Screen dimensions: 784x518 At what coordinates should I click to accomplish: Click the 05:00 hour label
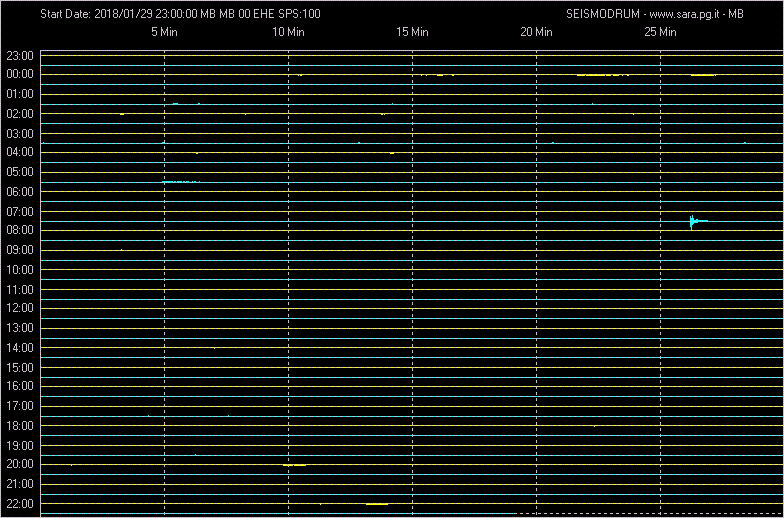click(x=20, y=172)
